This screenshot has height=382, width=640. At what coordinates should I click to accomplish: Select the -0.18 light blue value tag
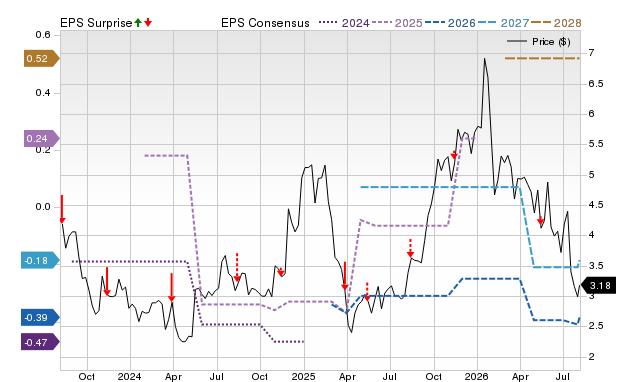tap(40, 260)
